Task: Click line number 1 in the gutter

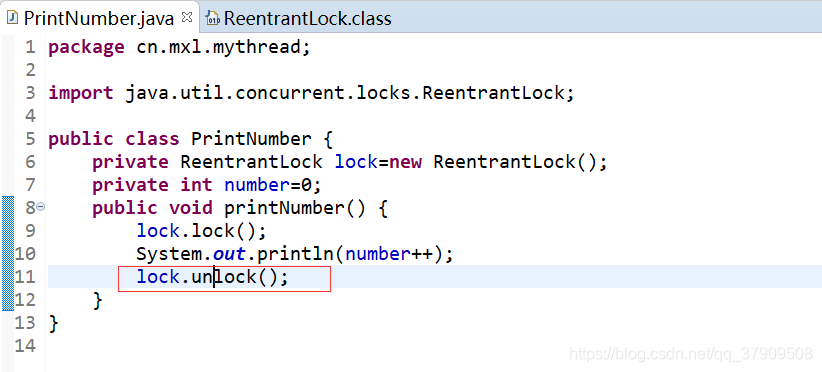Action: click(x=30, y=47)
